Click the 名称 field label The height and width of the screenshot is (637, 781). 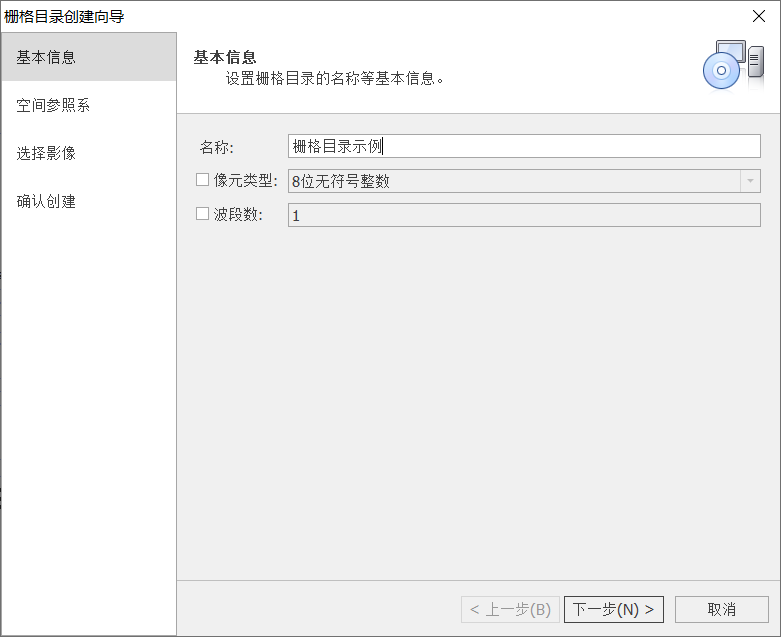[216, 147]
